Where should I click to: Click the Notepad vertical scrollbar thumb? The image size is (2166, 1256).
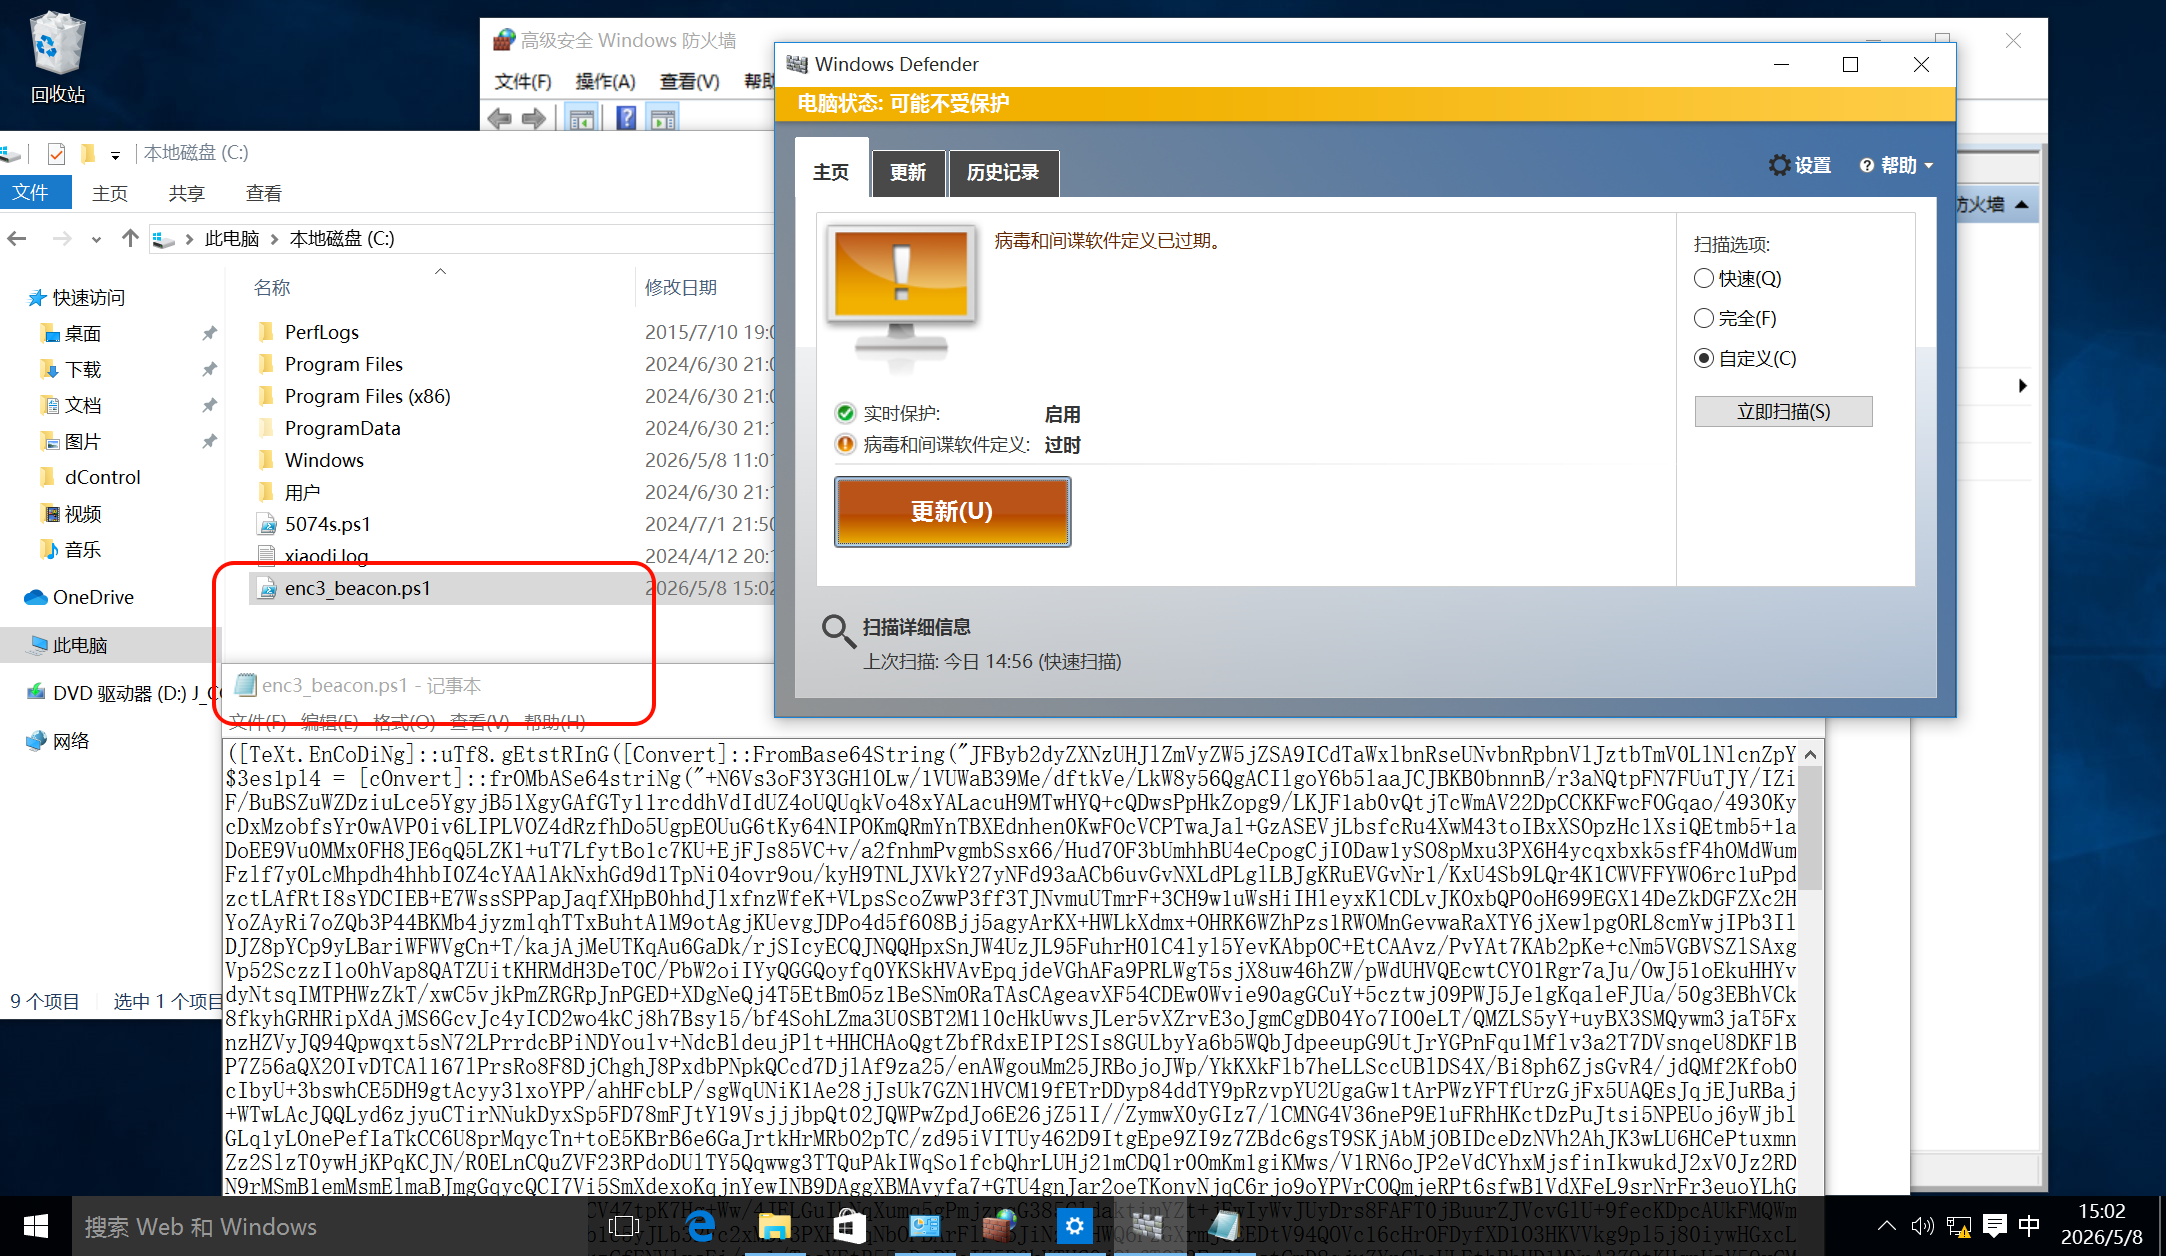pyautogui.click(x=1811, y=828)
